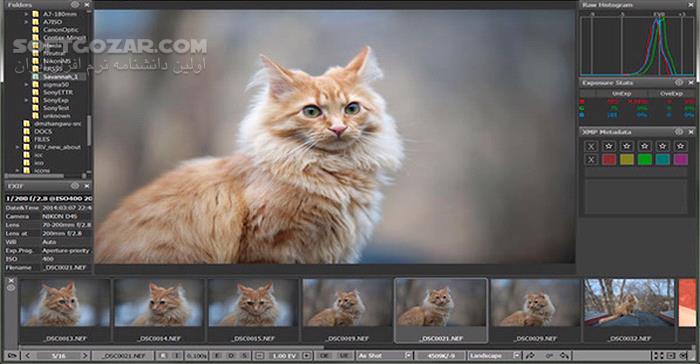
Task: Set a two-star rating
Action: [627, 146]
